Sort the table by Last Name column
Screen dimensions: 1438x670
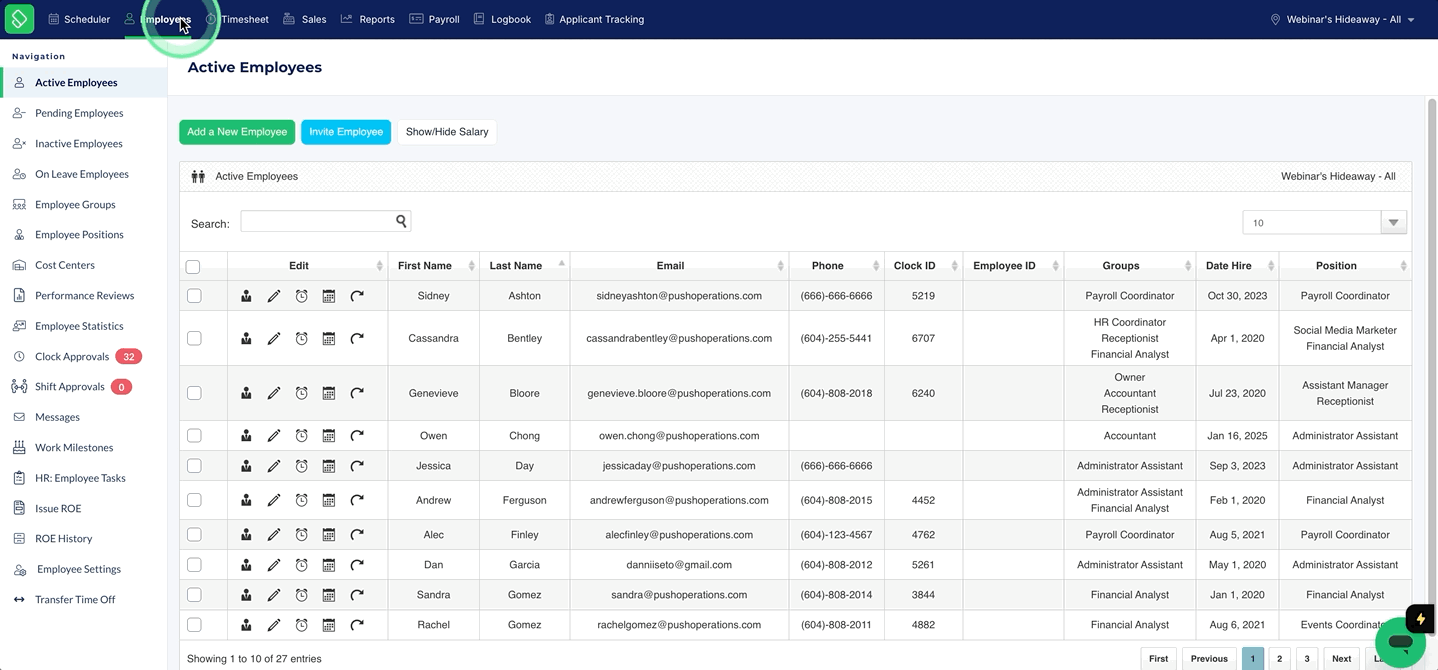pyautogui.click(x=524, y=266)
